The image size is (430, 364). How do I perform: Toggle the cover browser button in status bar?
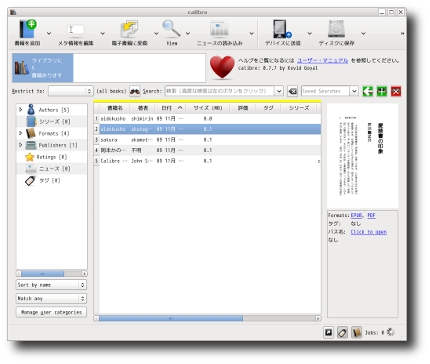328,332
